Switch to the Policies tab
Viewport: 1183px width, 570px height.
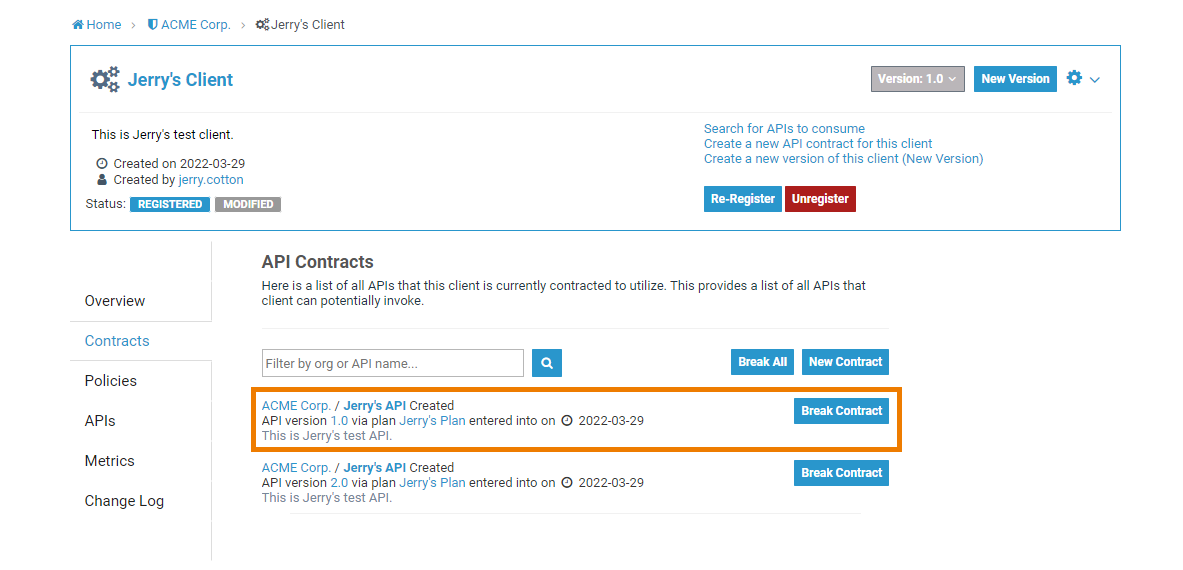coord(111,381)
